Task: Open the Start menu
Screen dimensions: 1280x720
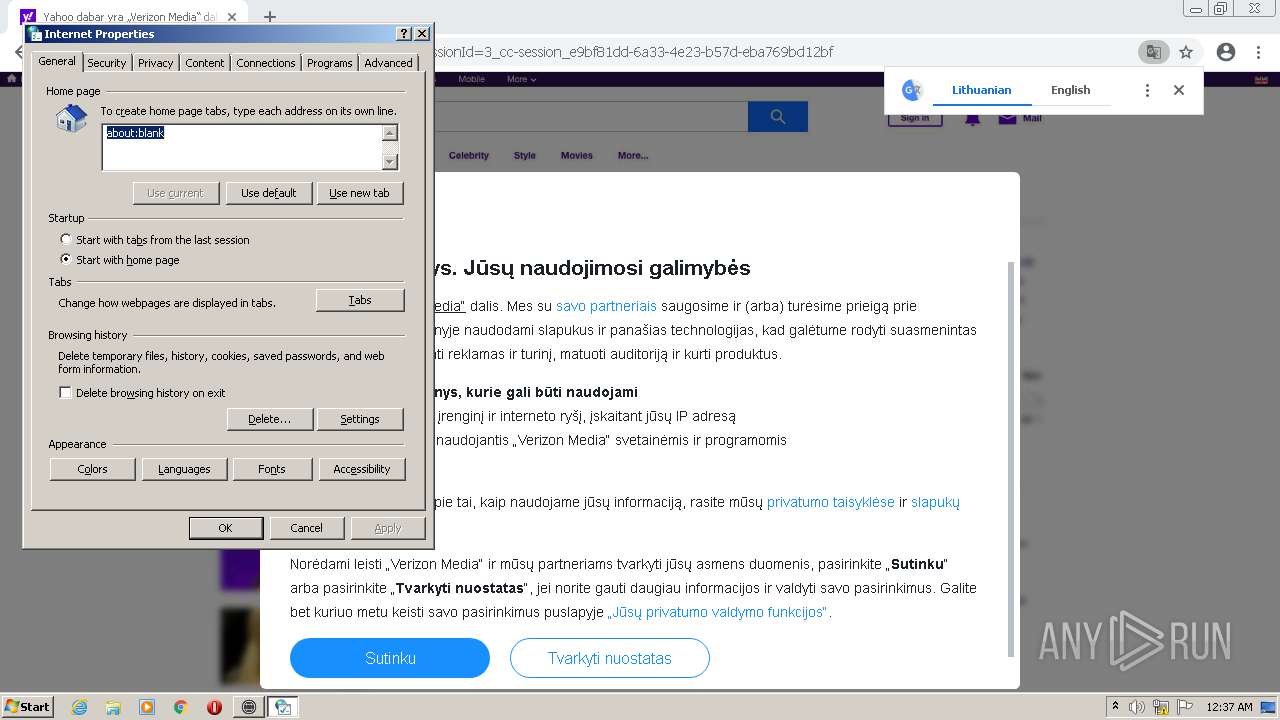Action: (x=27, y=707)
